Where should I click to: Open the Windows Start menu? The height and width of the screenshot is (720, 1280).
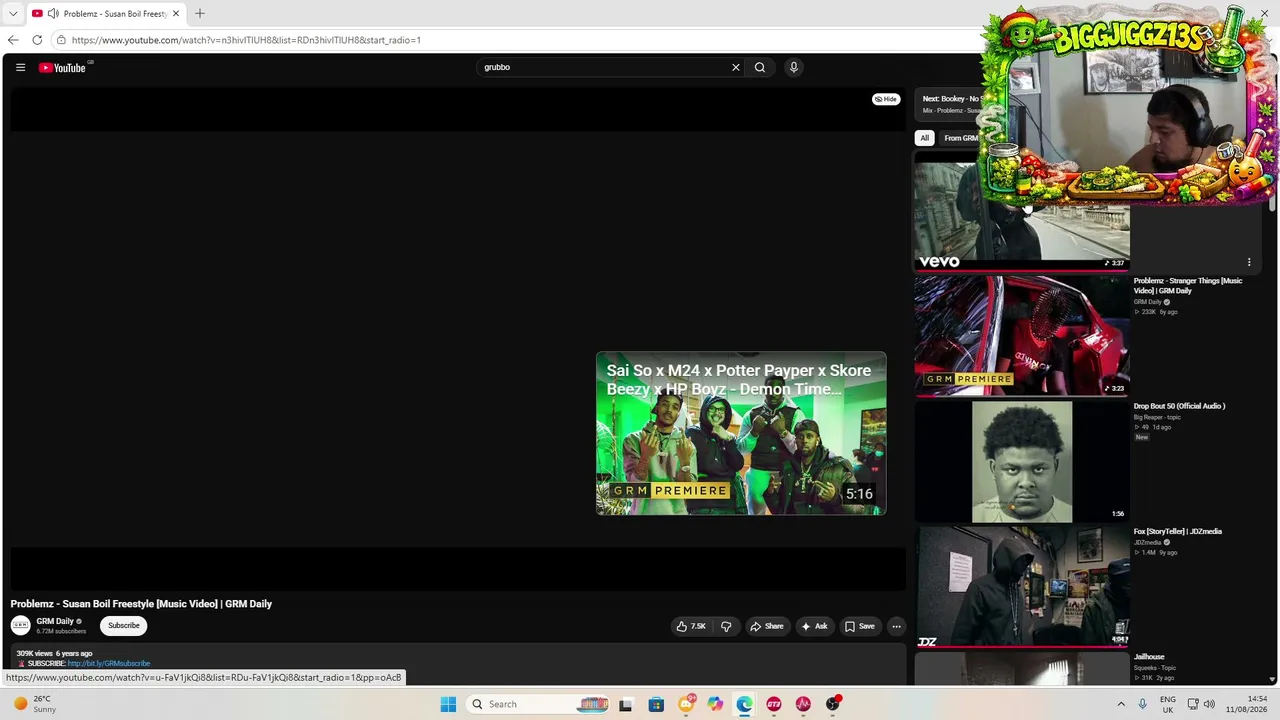(448, 704)
